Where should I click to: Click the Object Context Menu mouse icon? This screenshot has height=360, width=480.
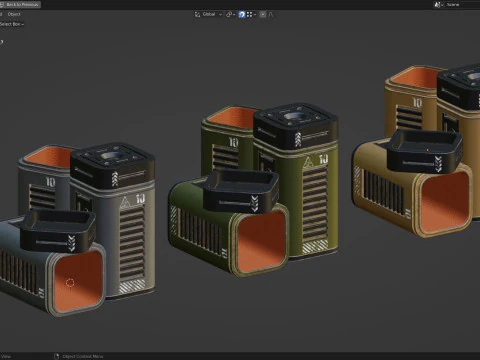[x=56, y=356]
